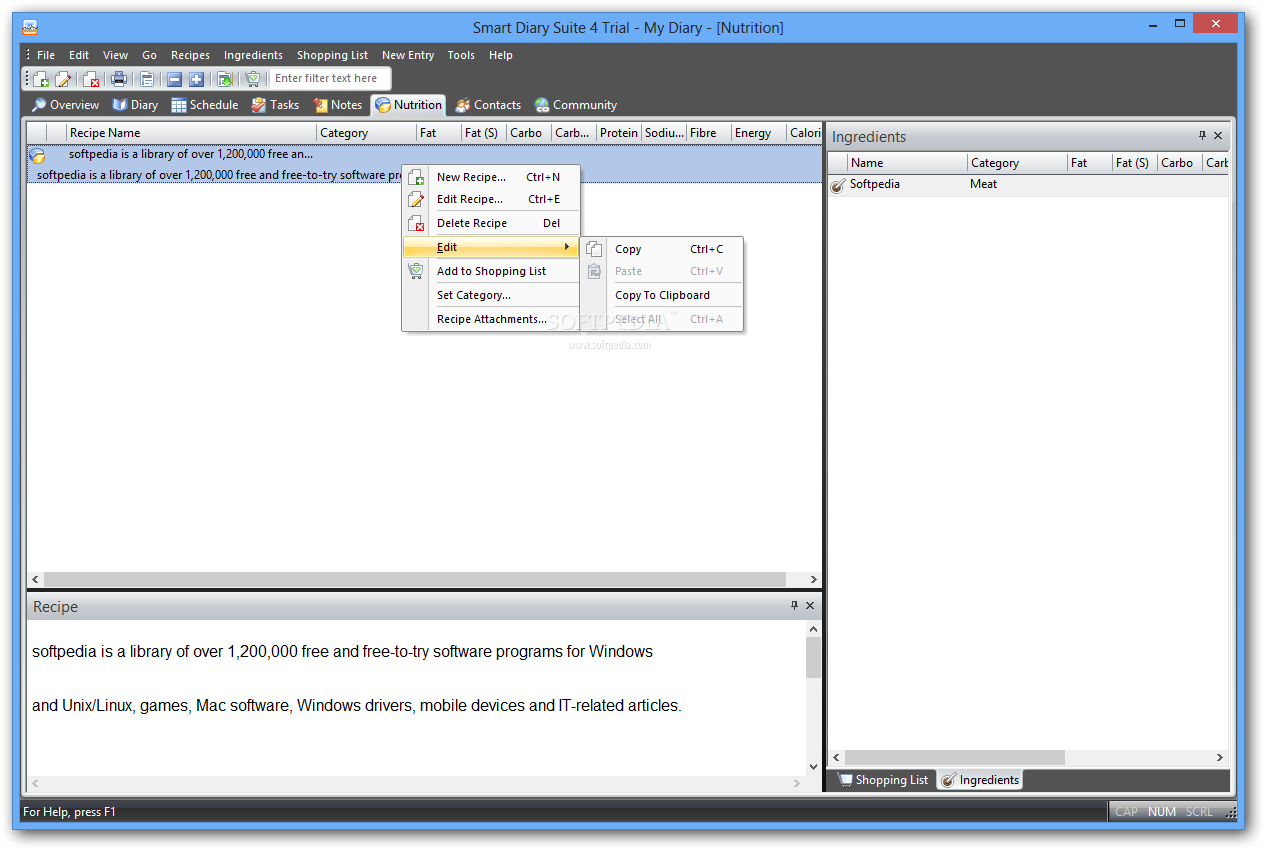This screenshot has height=850, width=1265.
Task: Click the New Recipe toolbar icon
Action: [x=40, y=79]
